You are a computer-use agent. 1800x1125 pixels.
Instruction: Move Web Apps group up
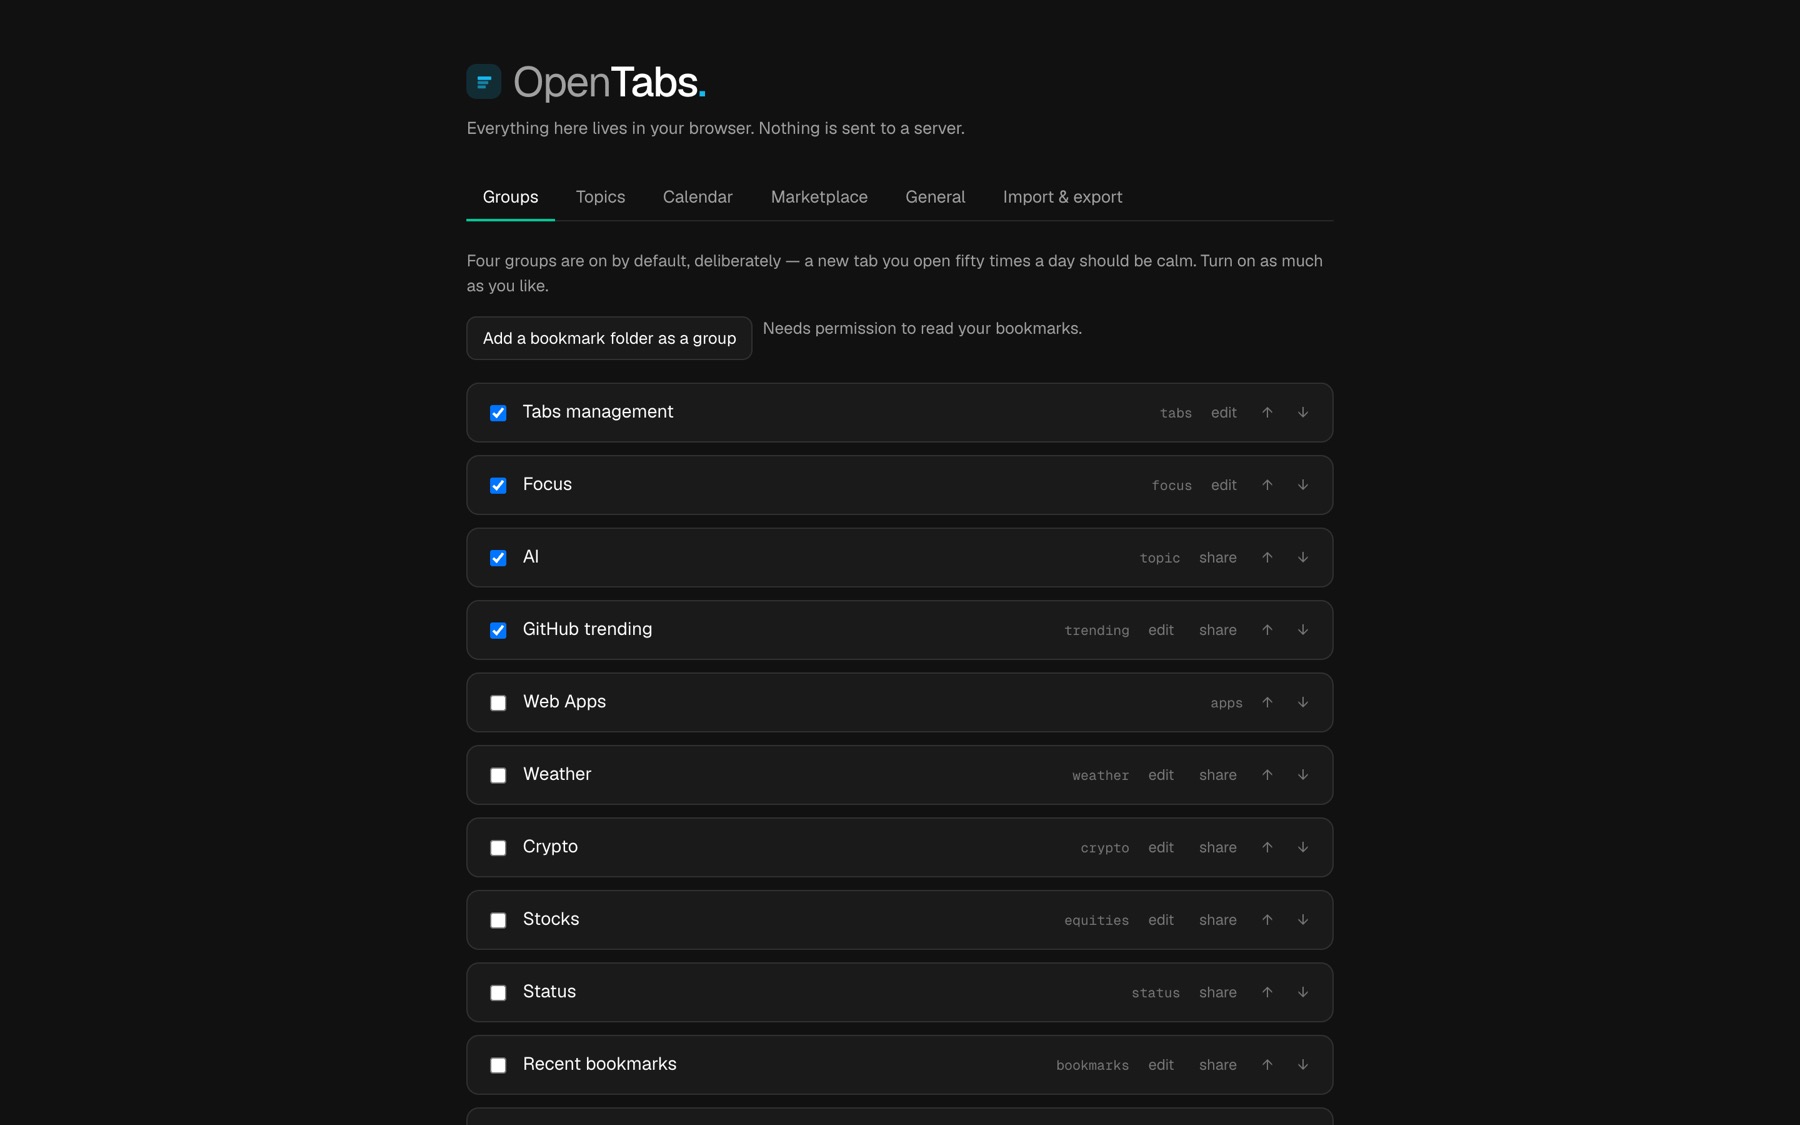click(1267, 703)
